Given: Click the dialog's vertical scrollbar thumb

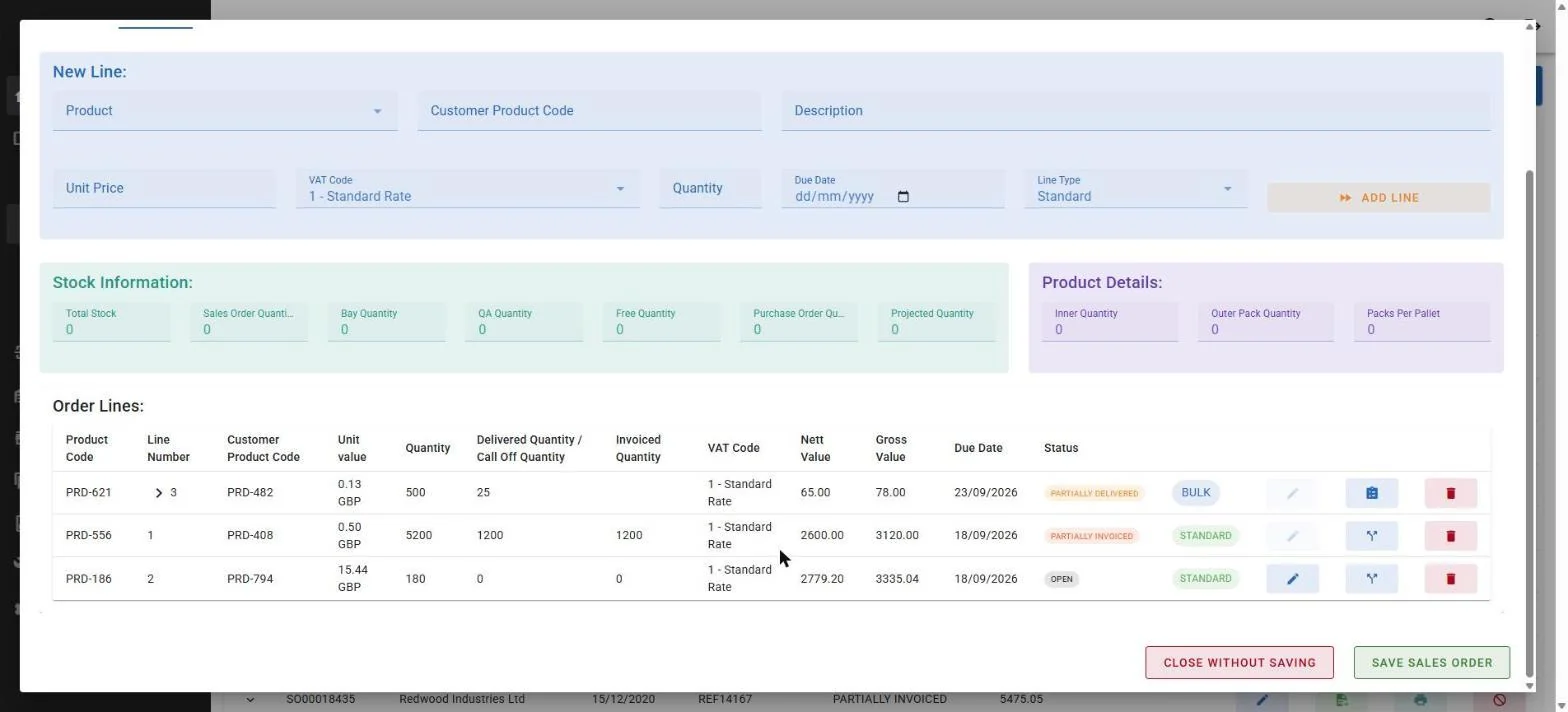Looking at the screenshot, I should [1528, 425].
